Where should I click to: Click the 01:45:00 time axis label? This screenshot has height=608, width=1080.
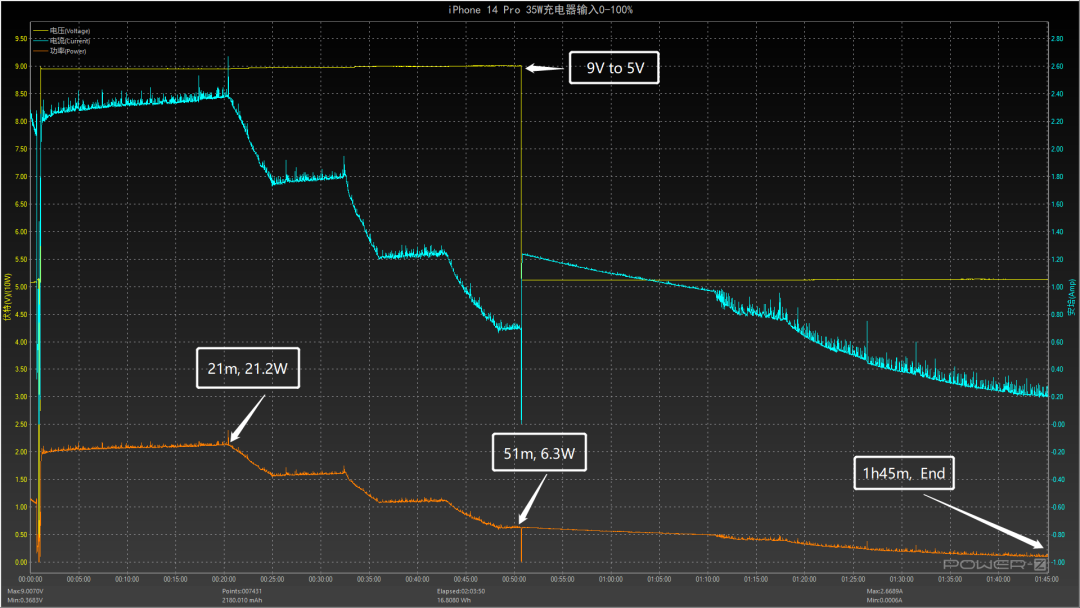click(x=1046, y=580)
